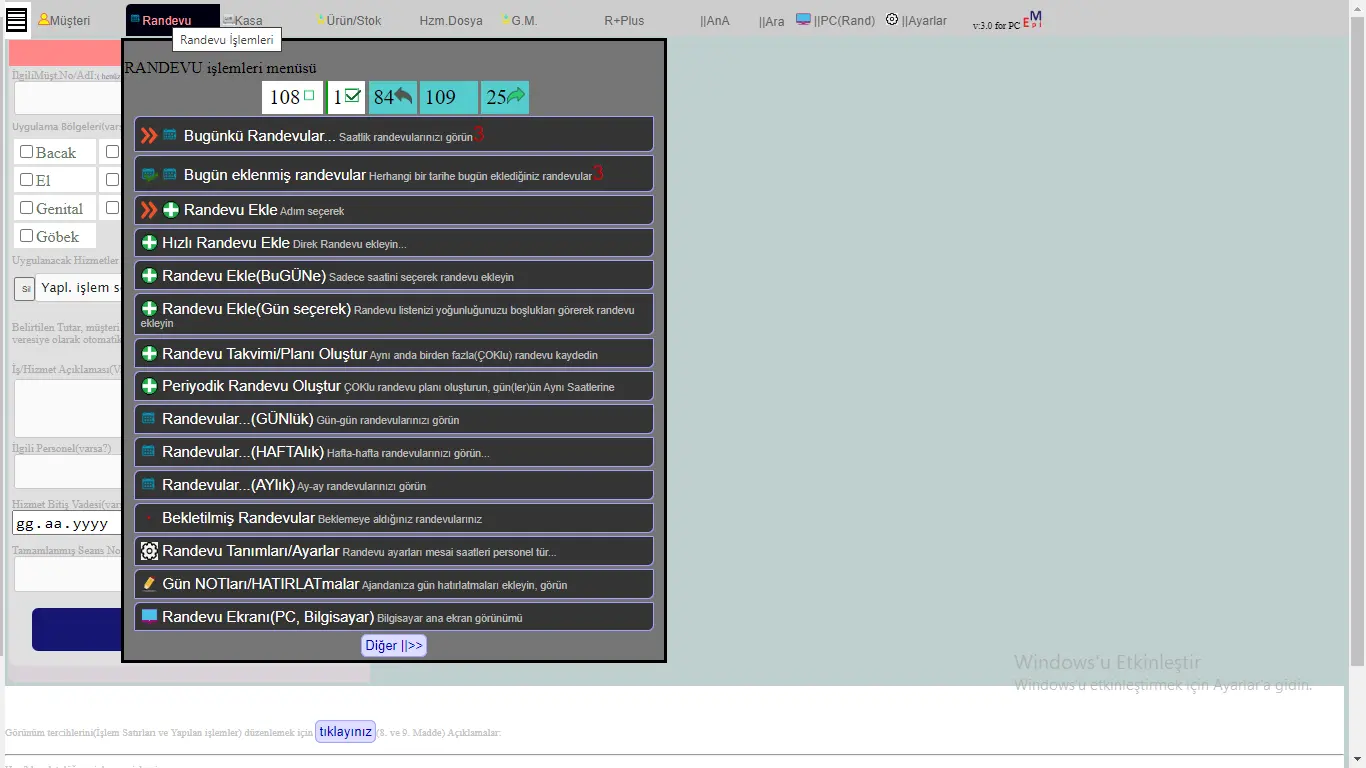1366x768 pixels.
Task: Open the Ürün/Stok menu
Action: point(352,20)
